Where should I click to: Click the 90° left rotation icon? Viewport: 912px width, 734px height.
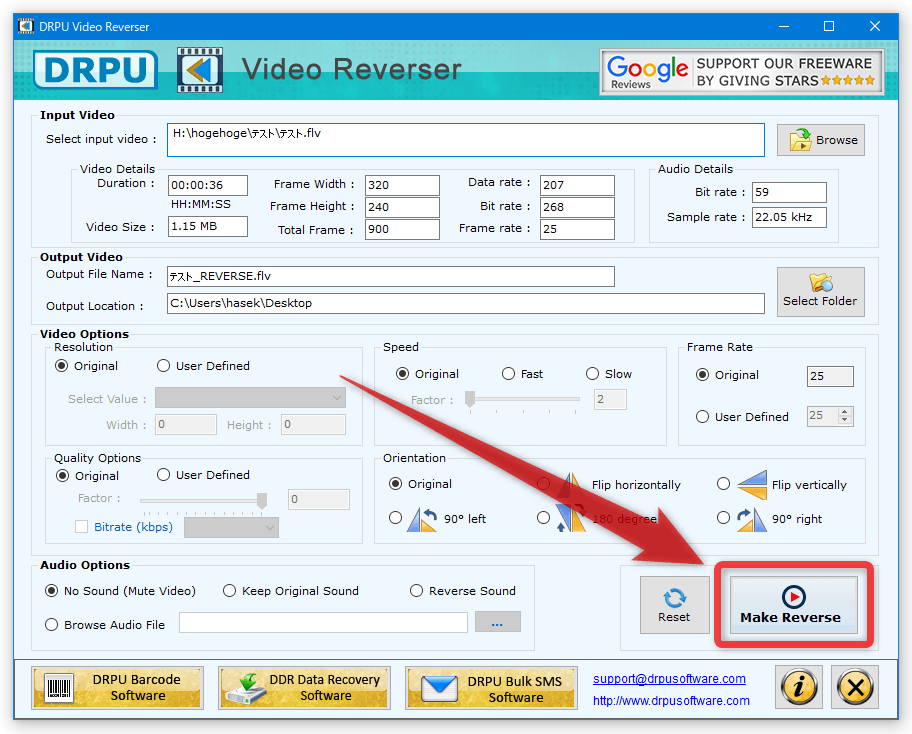click(422, 519)
